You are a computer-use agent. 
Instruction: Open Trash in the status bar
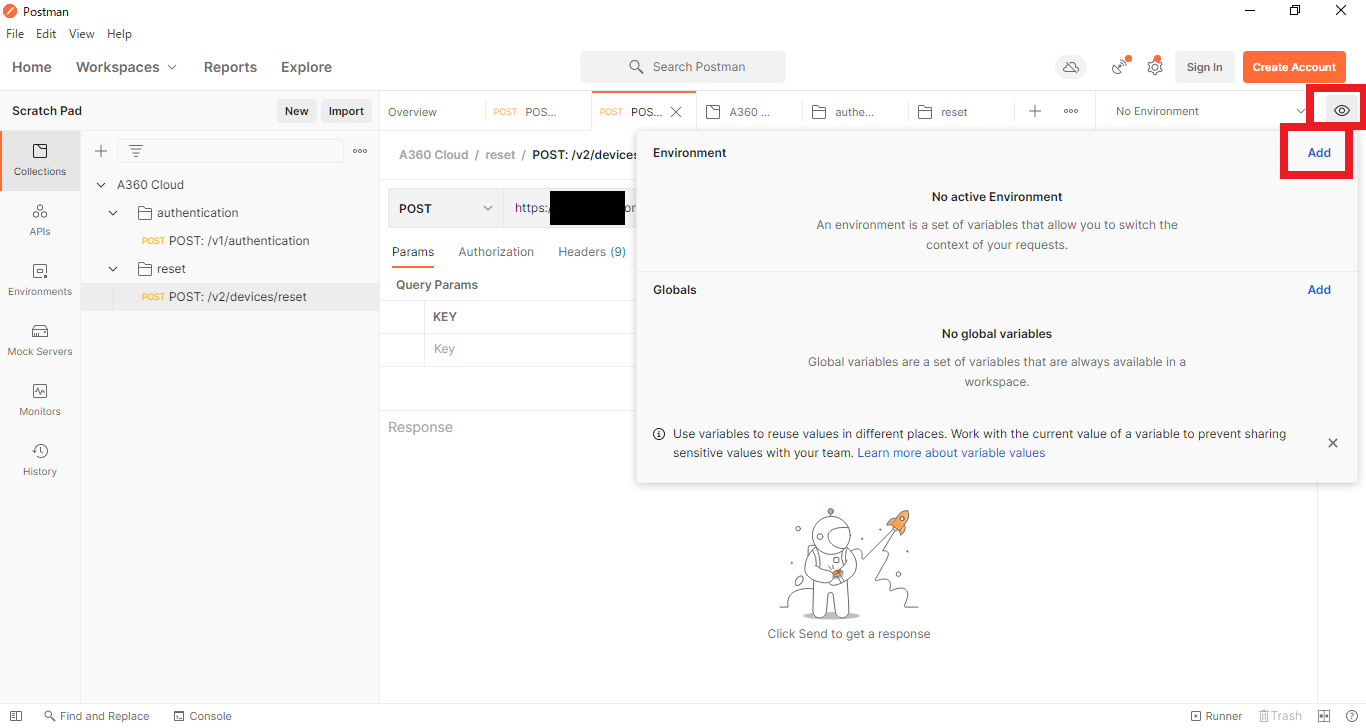click(1280, 716)
